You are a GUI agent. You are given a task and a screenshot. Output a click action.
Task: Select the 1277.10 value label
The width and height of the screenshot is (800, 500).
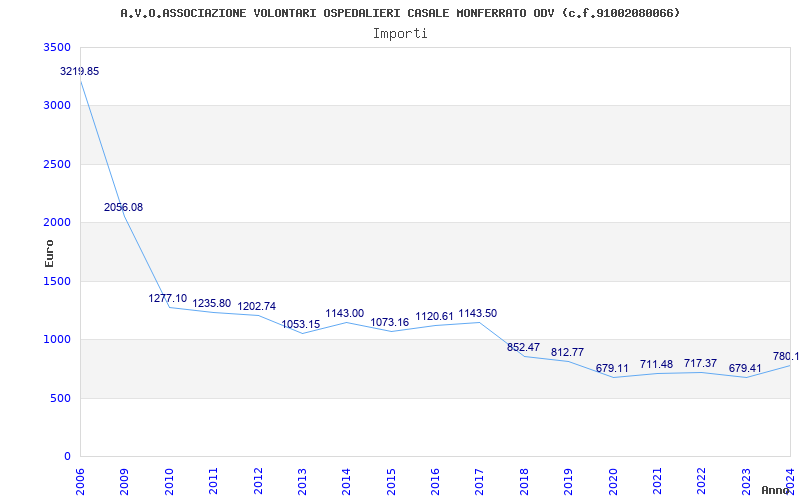pos(168,298)
